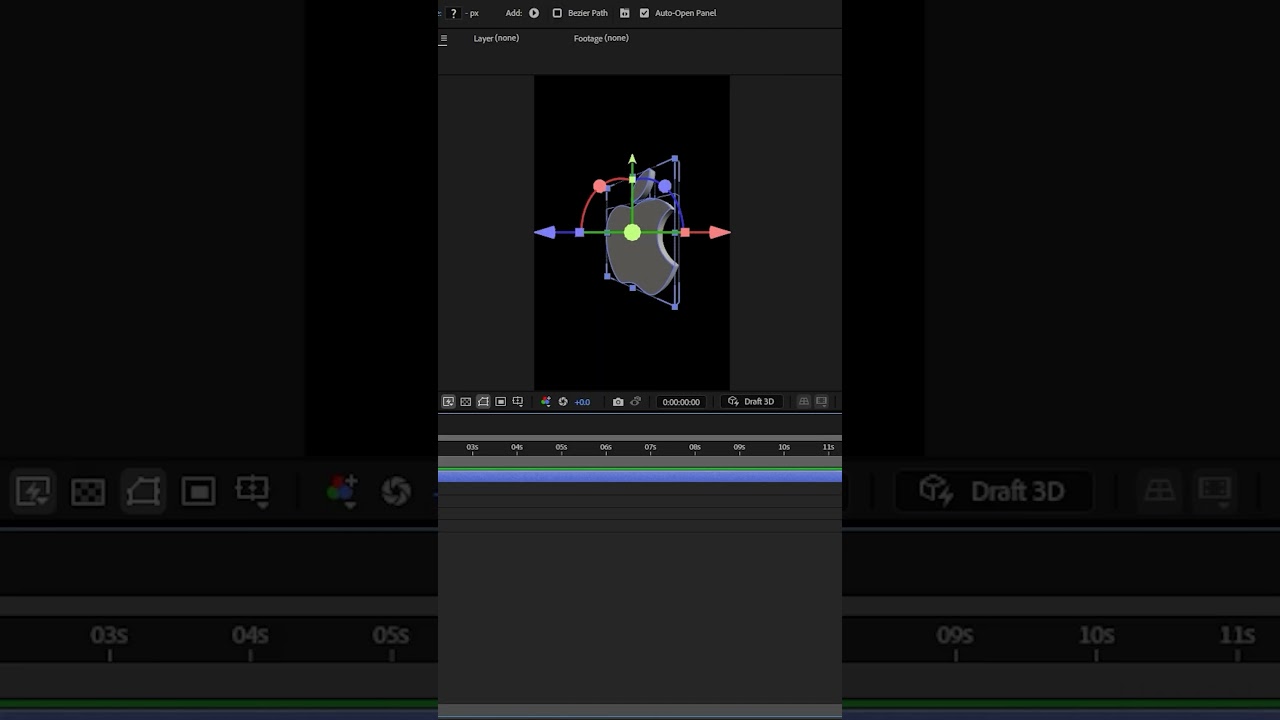The image size is (1280, 720).
Task: Open the extended viewer options icon
Action: pyautogui.click(x=822, y=401)
